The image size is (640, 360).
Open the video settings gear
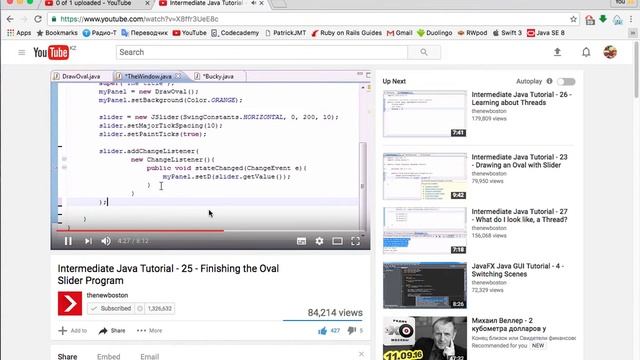click(x=319, y=241)
